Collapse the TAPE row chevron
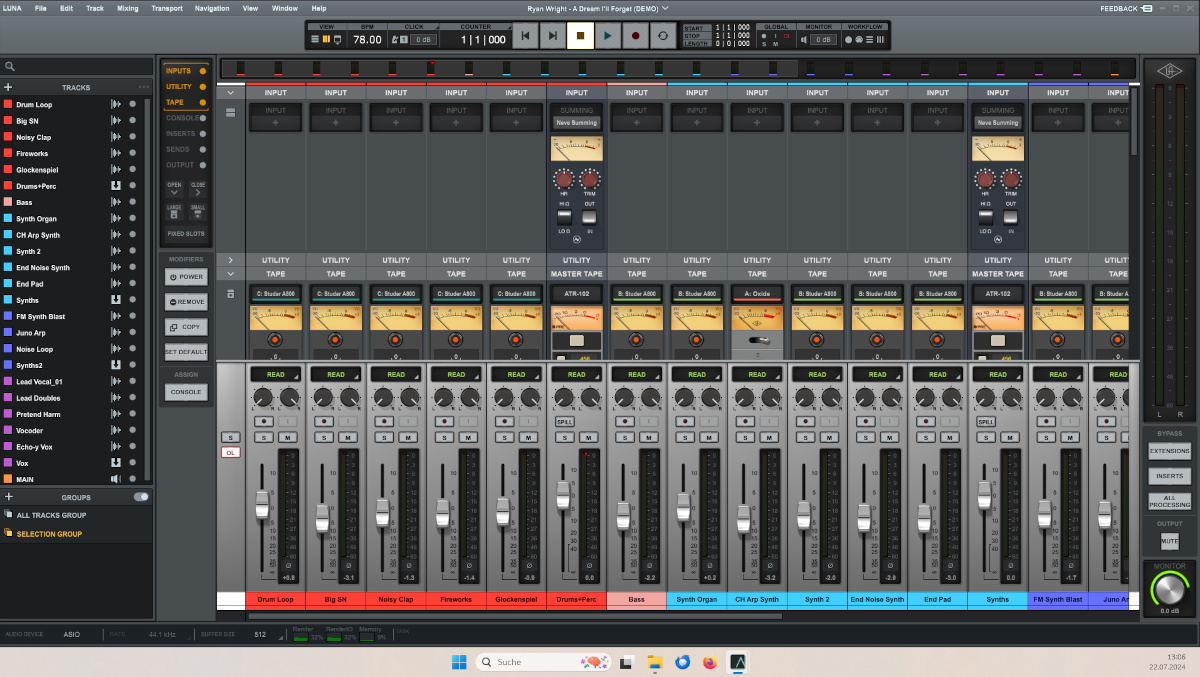Image resolution: width=1200 pixels, height=677 pixels. [x=231, y=274]
